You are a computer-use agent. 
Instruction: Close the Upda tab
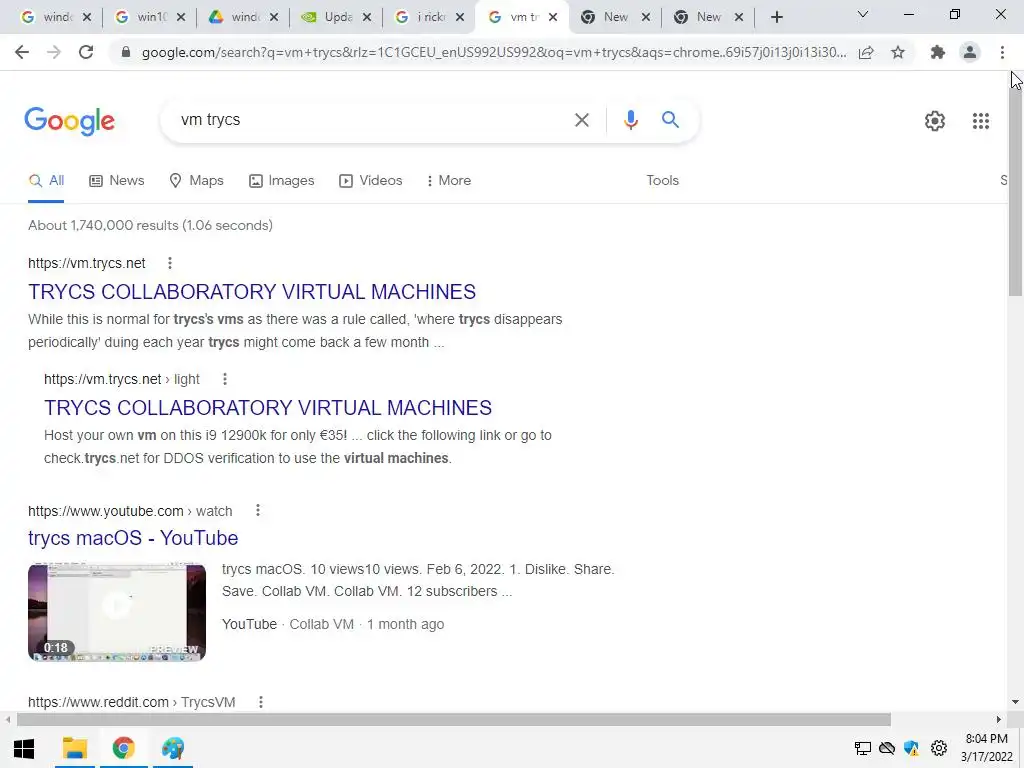click(367, 18)
